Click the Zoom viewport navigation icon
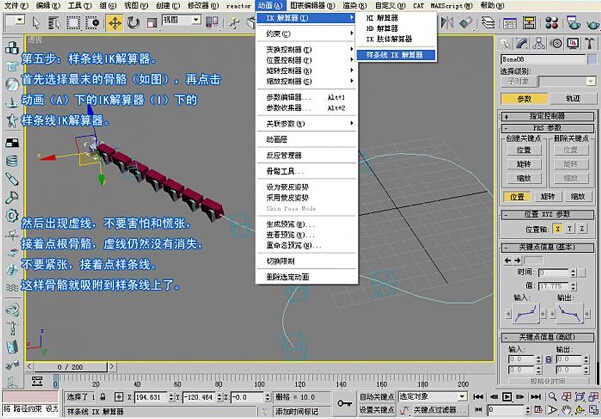 point(552,396)
